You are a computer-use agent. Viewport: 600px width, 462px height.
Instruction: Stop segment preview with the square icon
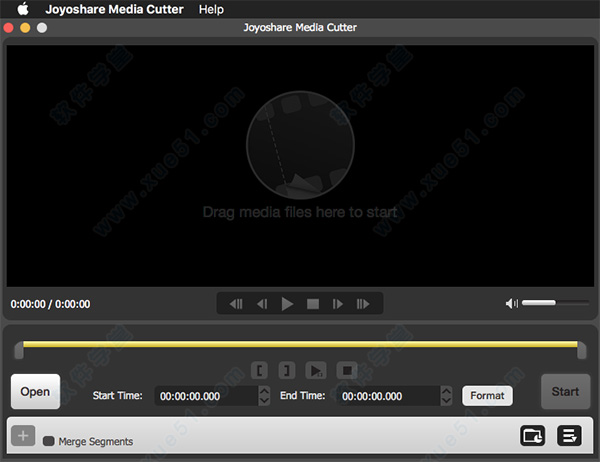(x=347, y=371)
